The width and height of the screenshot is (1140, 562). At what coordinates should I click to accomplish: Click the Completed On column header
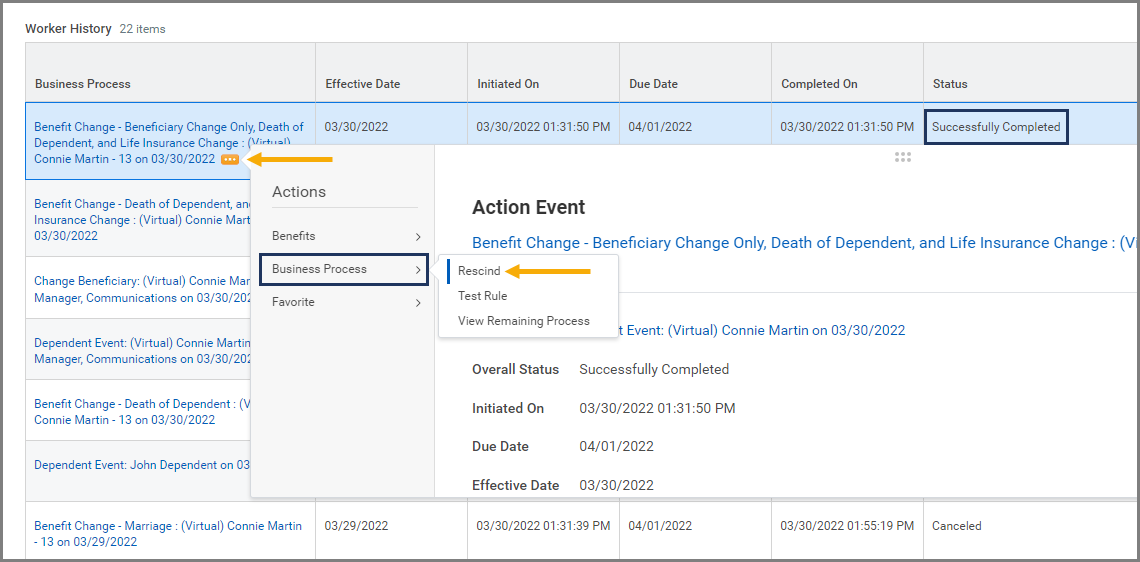(x=819, y=84)
